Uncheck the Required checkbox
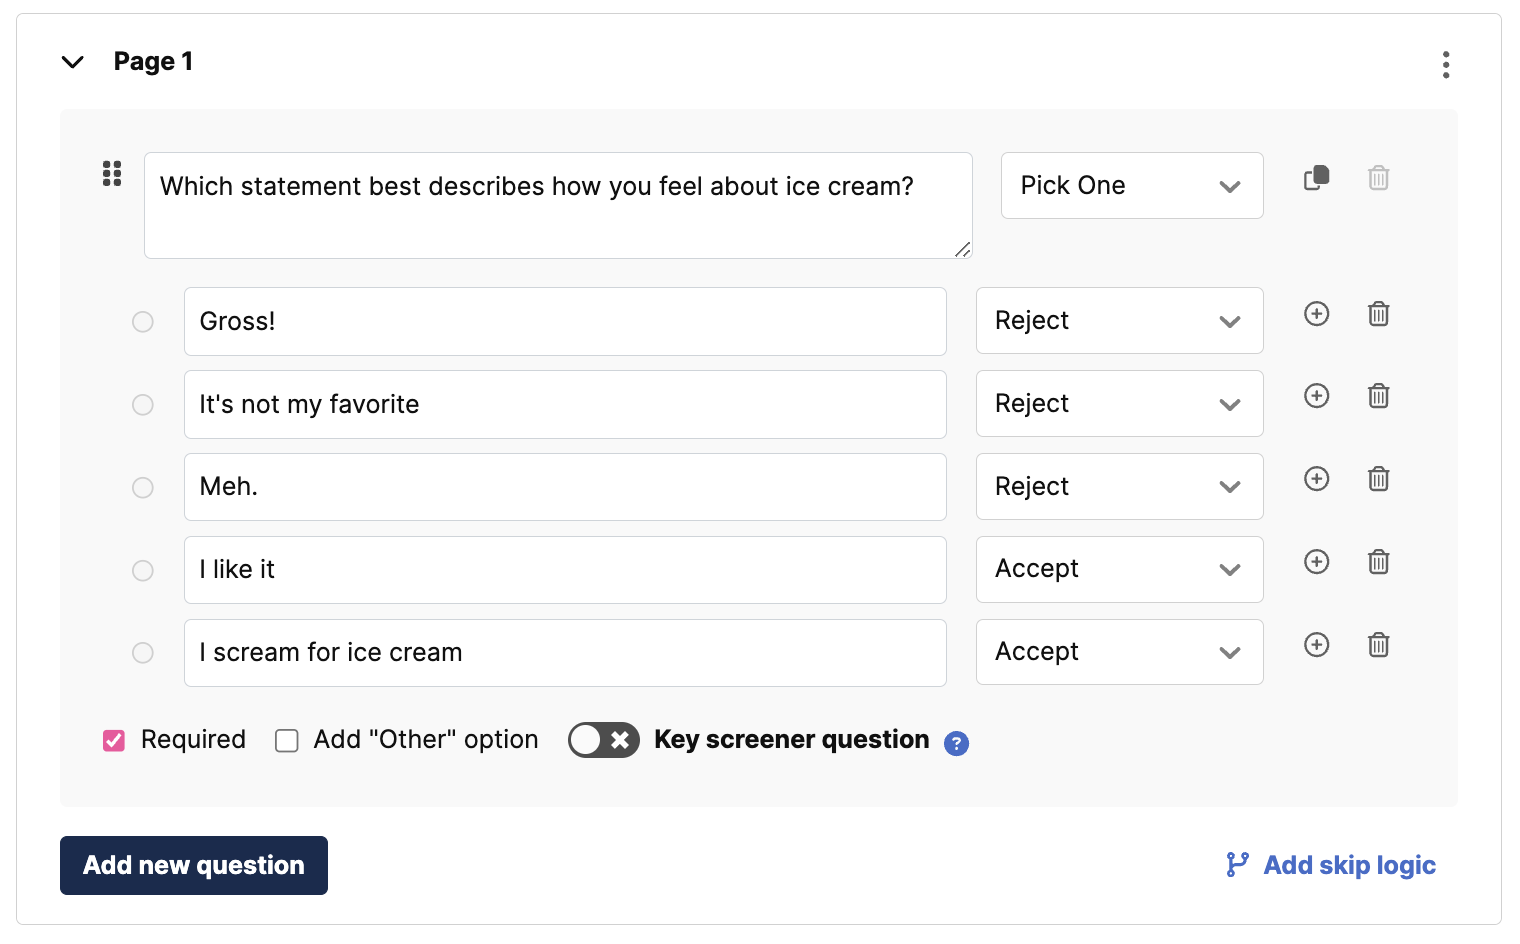 pyautogui.click(x=114, y=740)
